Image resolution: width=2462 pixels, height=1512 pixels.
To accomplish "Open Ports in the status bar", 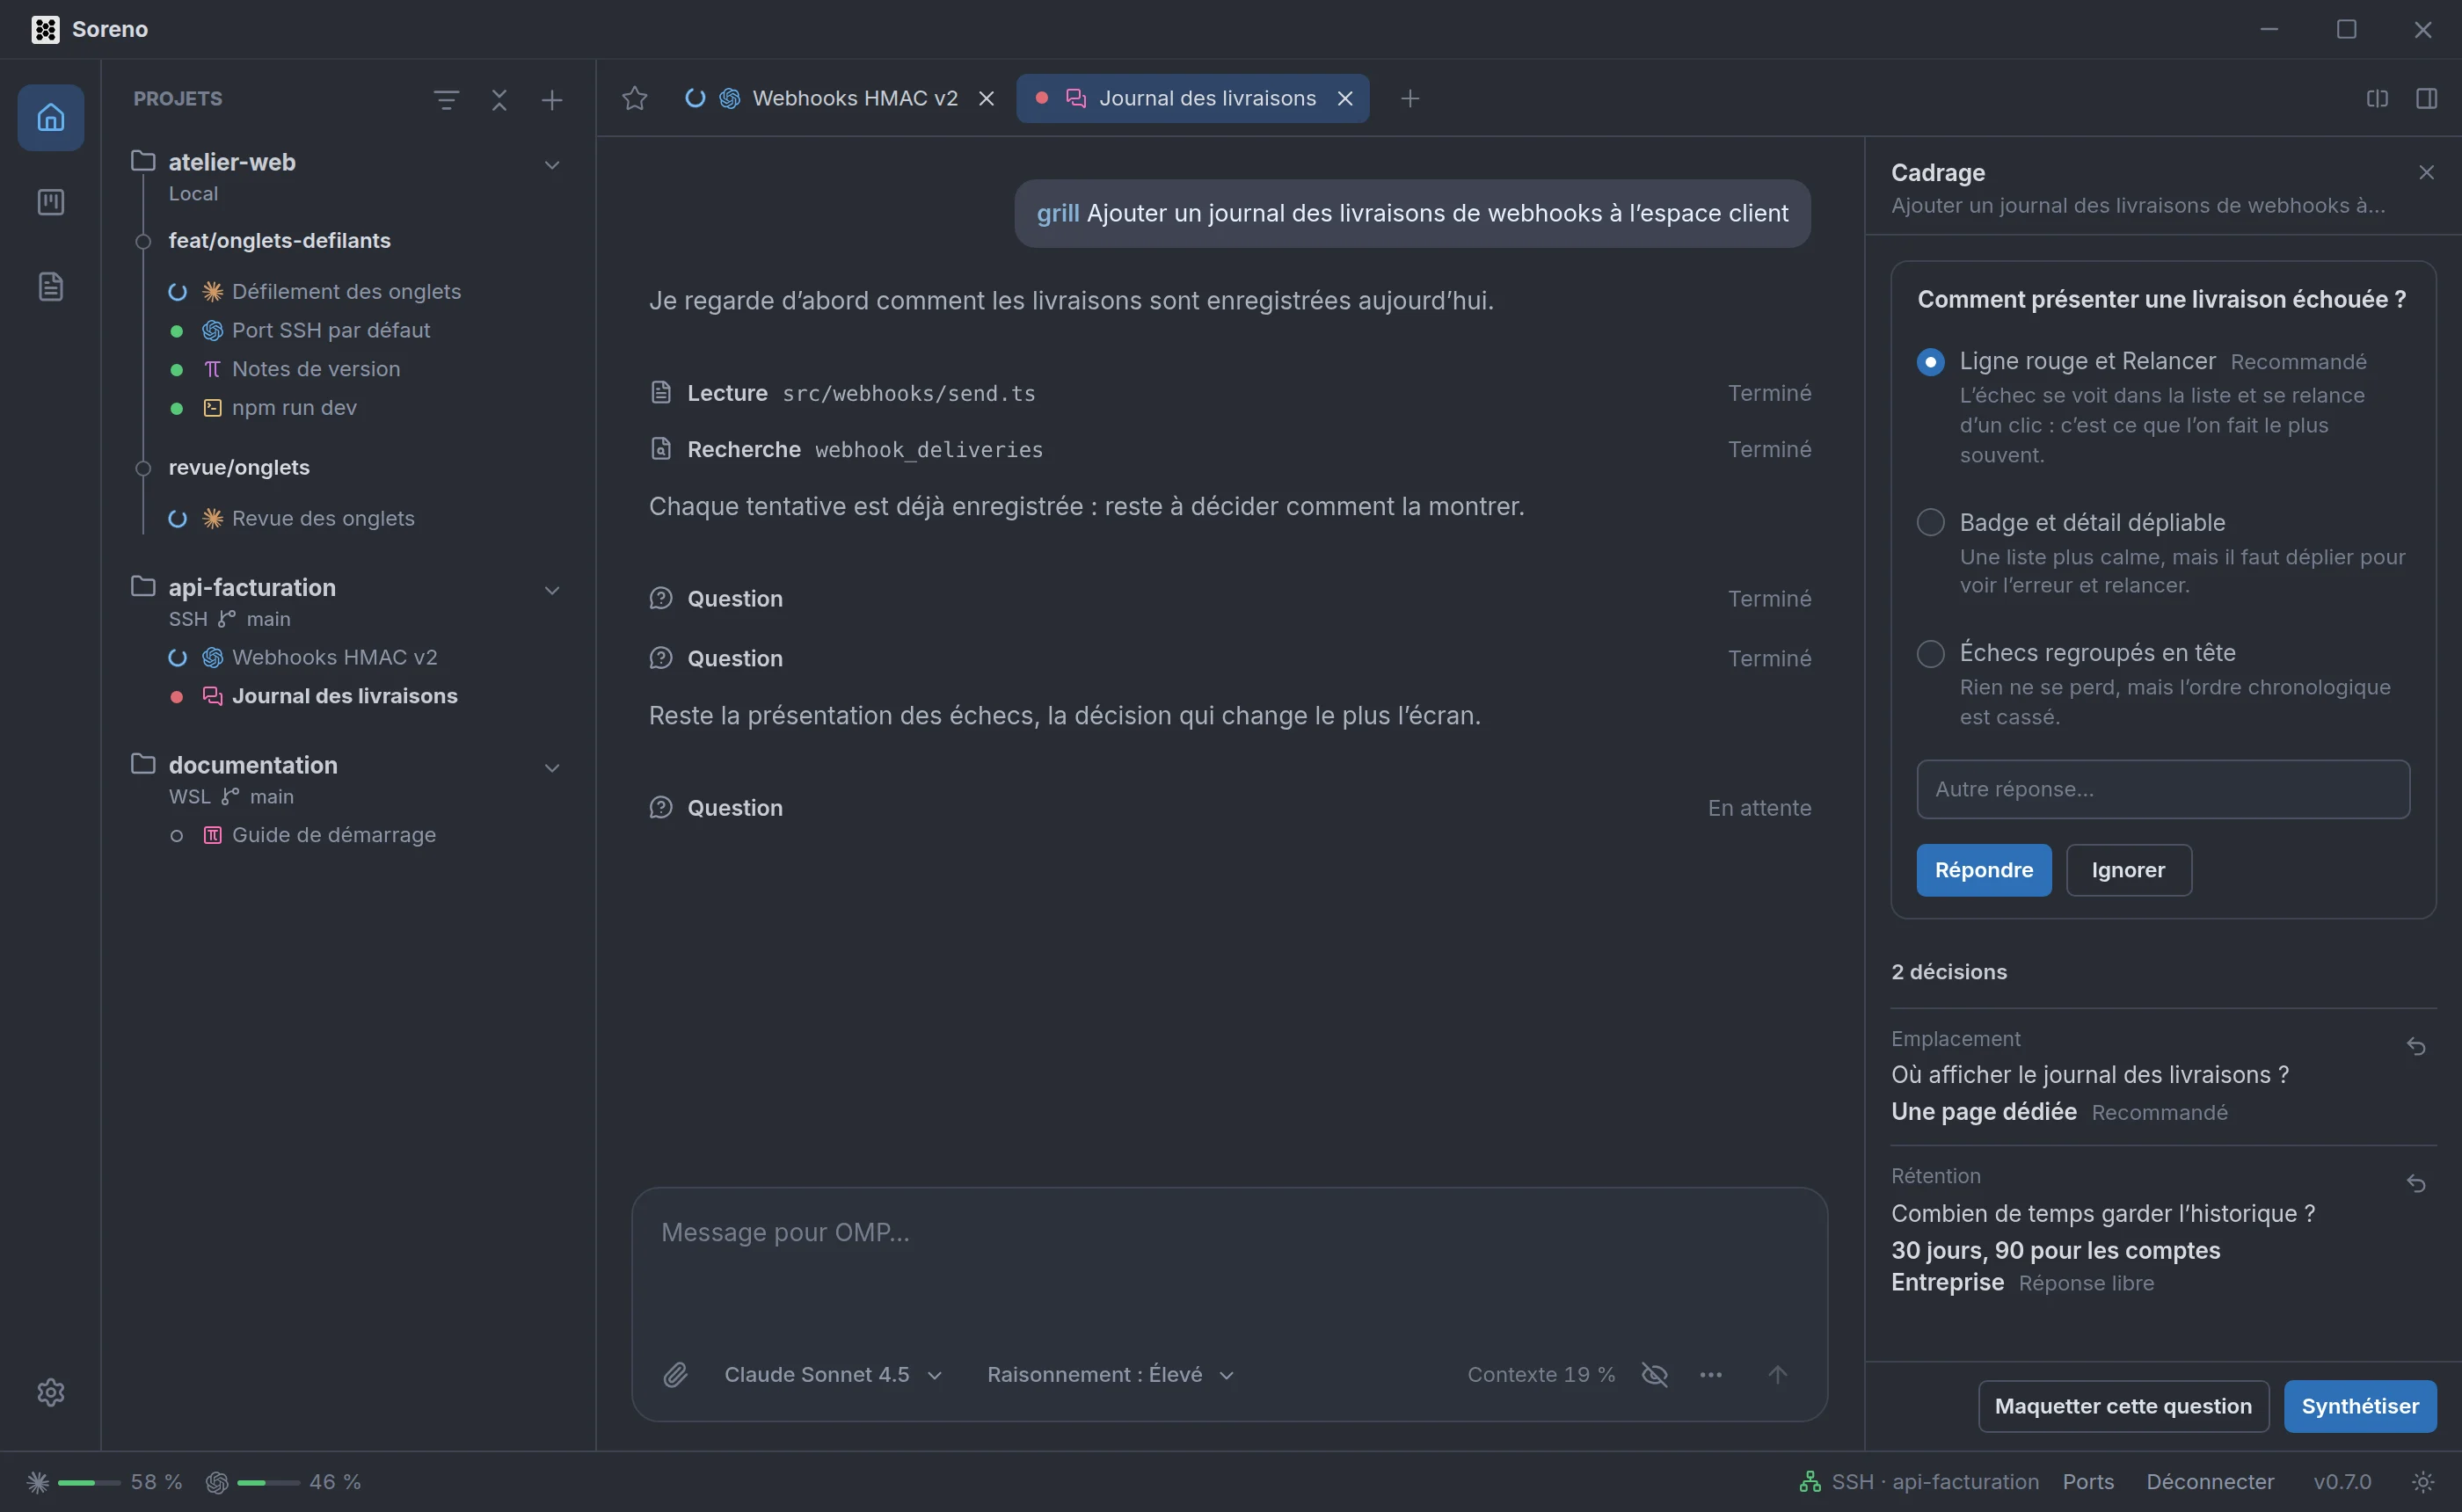I will (2088, 1482).
